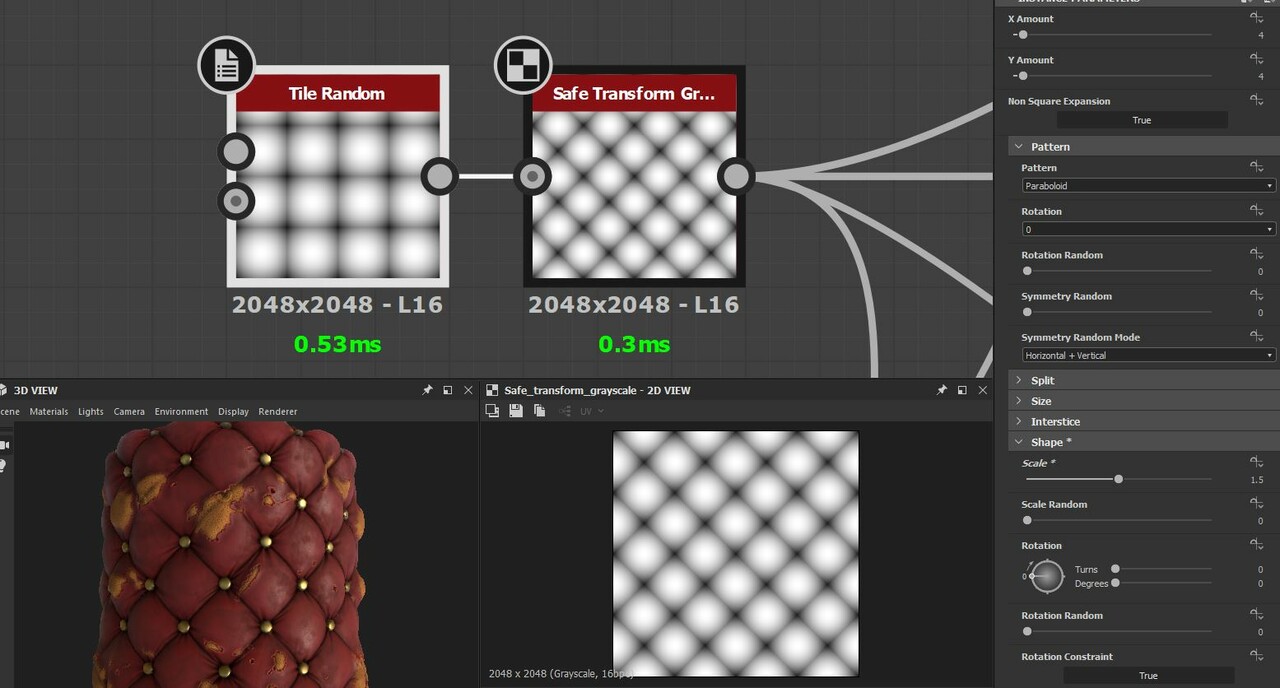This screenshot has height=688, width=1280.
Task: Open the Rotation dropdown showing 0
Action: pos(1148,230)
